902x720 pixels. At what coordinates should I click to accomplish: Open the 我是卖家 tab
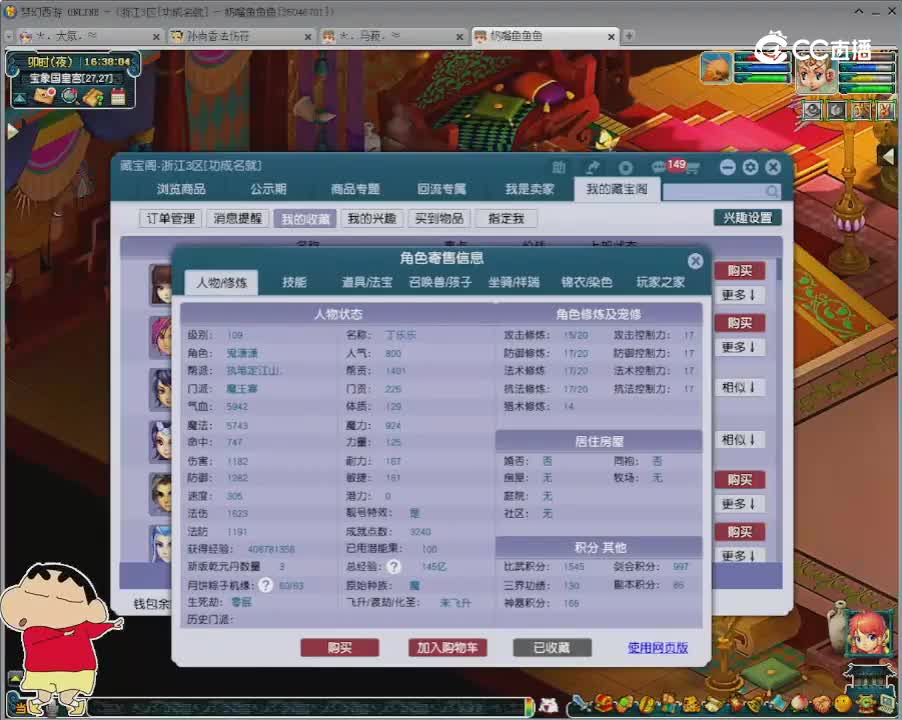[530, 189]
